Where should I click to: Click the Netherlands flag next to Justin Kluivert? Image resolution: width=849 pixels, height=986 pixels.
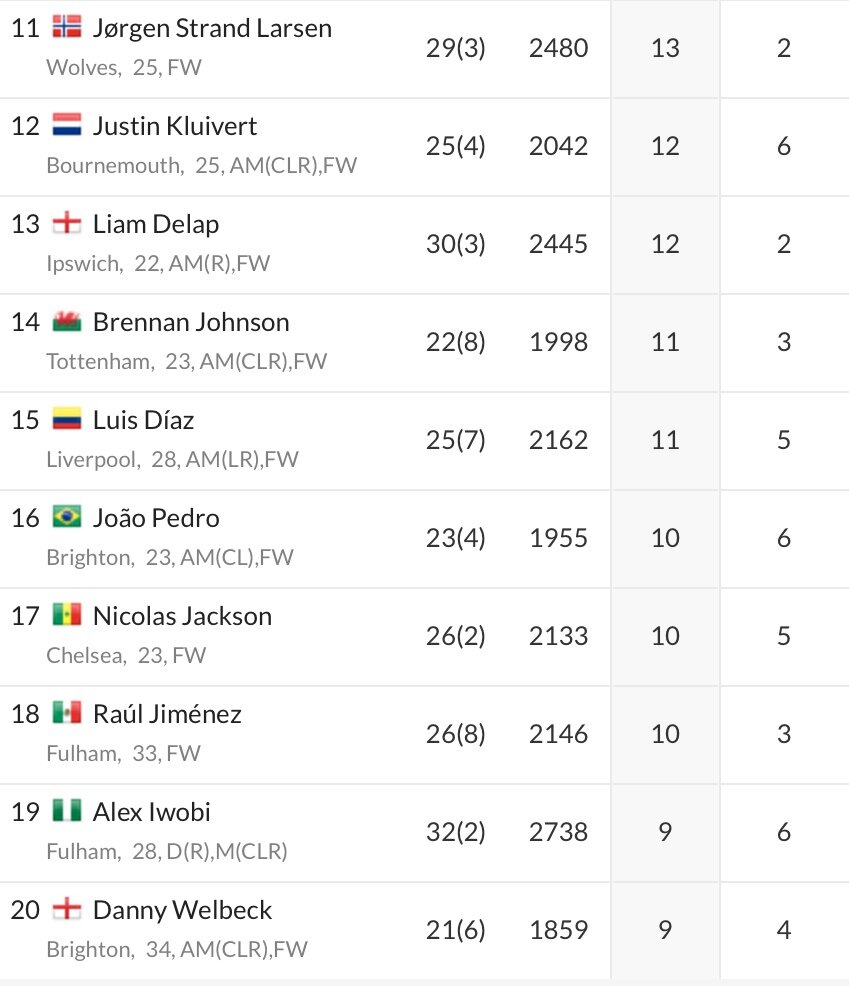tap(67, 125)
